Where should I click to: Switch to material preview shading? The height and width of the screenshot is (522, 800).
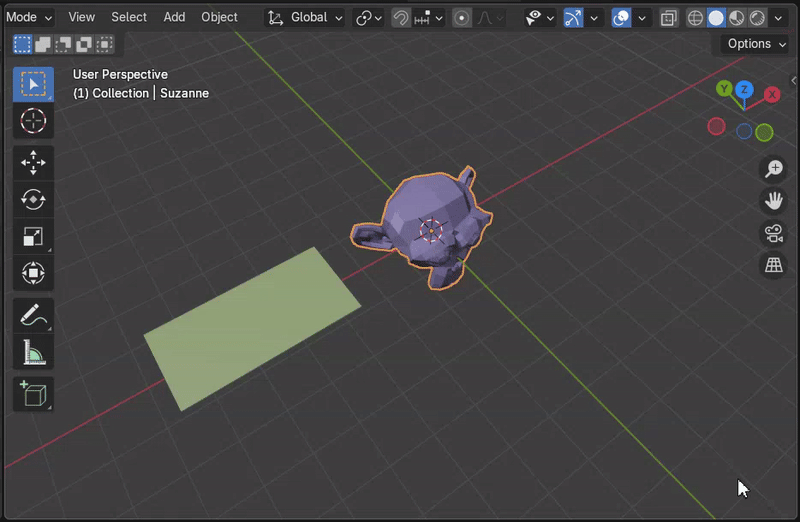click(736, 18)
